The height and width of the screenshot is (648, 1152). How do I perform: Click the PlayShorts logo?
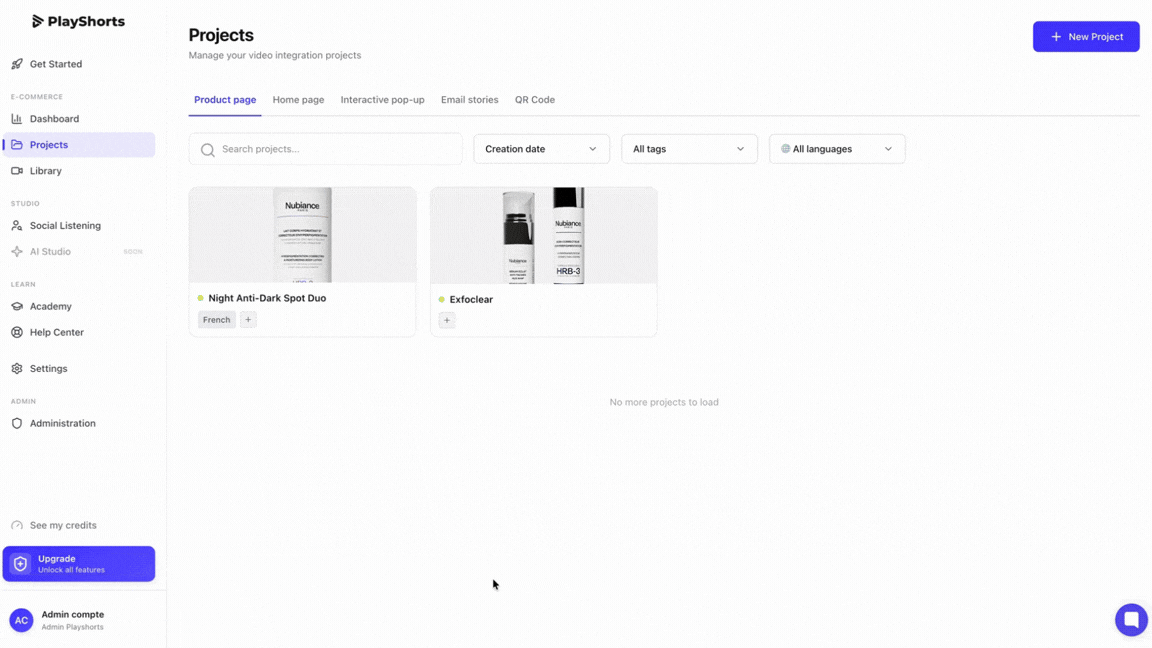(78, 21)
